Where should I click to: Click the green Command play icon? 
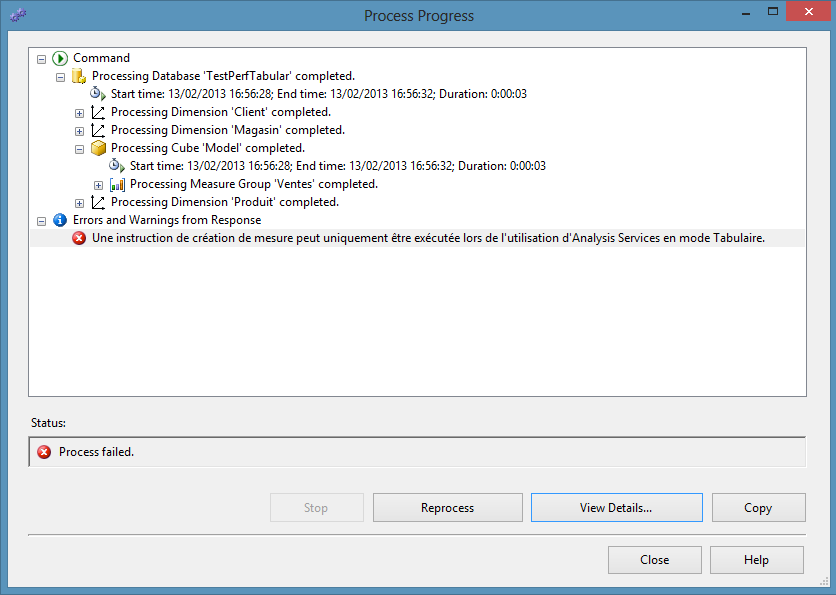coord(60,58)
